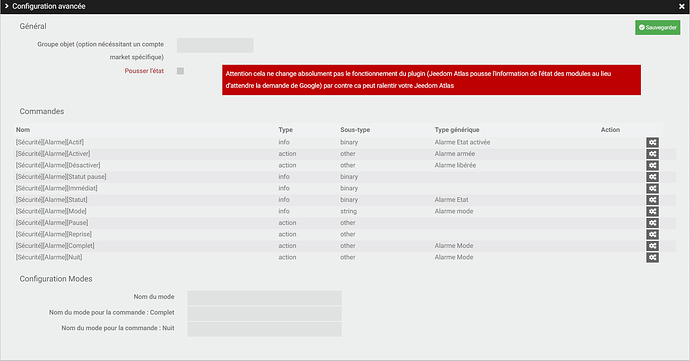
Task: Click Alarme Mode value in Complet row
Action: pyautogui.click(x=454, y=246)
